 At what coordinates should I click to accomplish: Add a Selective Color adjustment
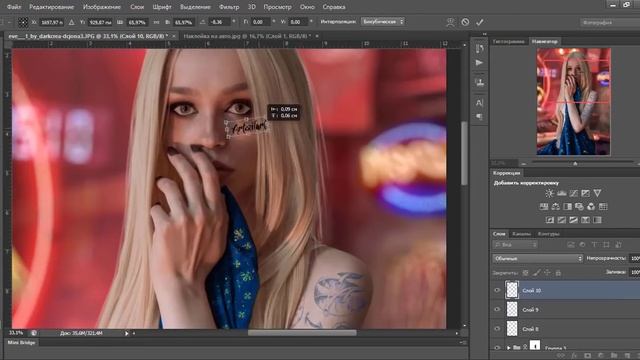pyautogui.click(x=585, y=220)
